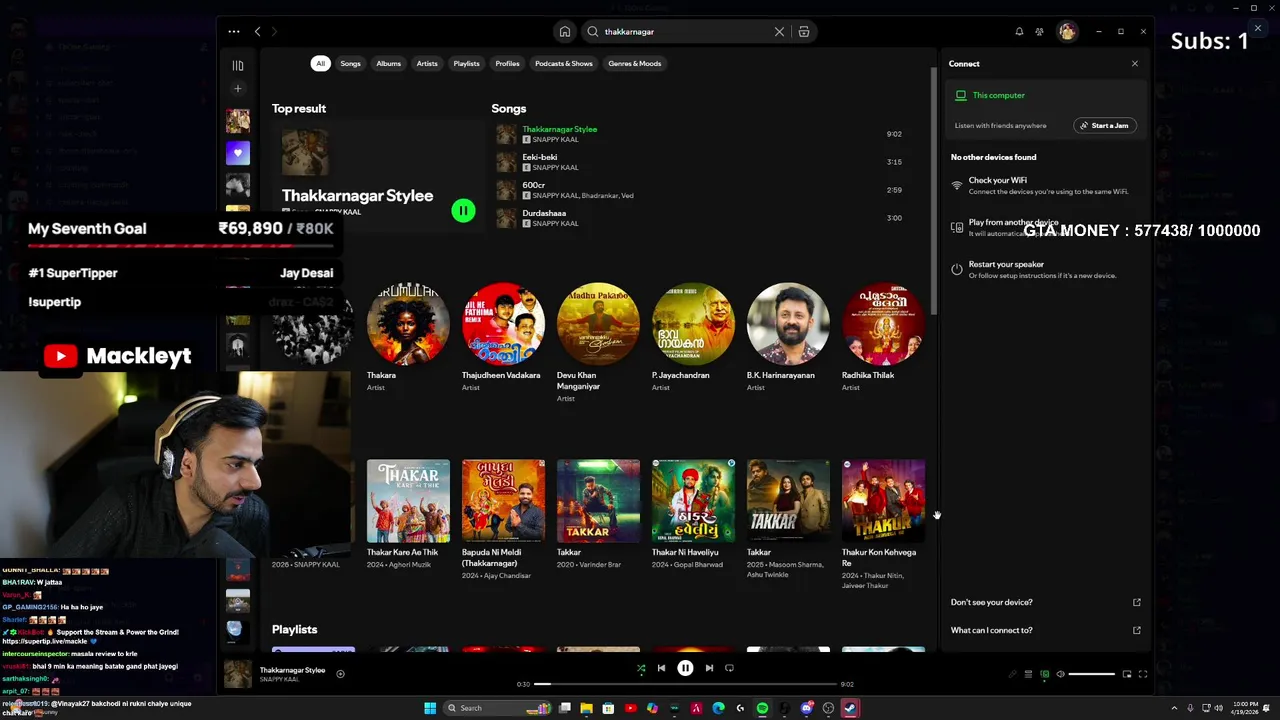Open the miniplayer icon
The height and width of the screenshot is (720, 1280).
pos(1127,674)
